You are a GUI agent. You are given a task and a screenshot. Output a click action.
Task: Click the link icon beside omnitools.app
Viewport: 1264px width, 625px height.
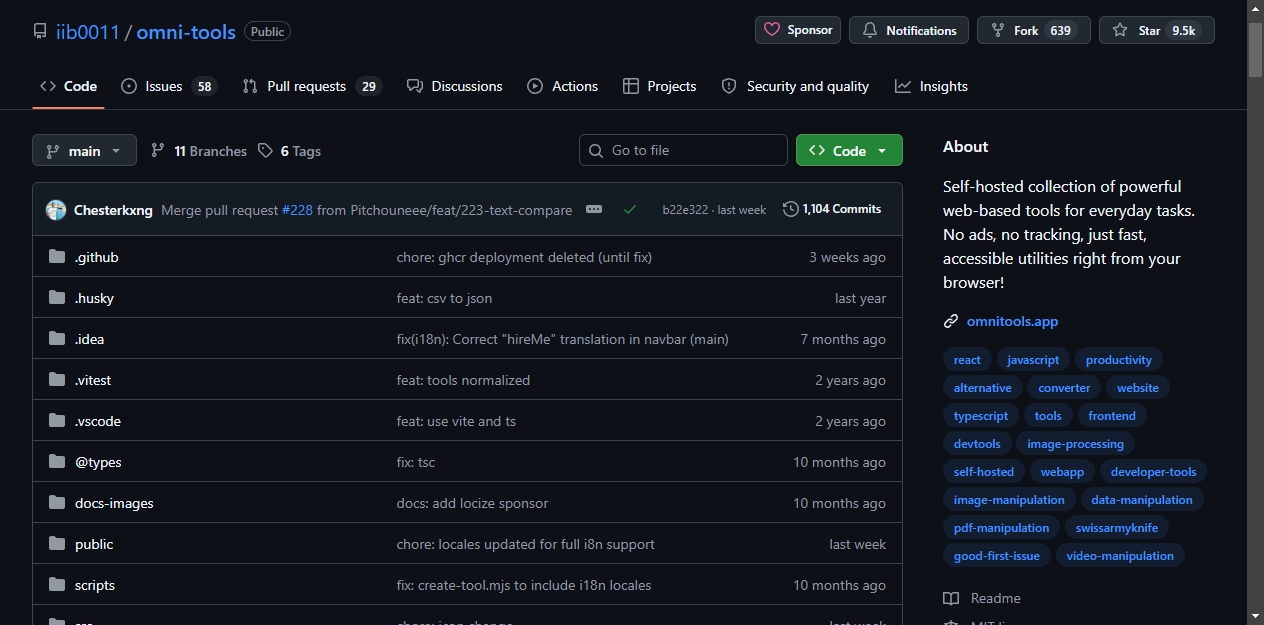point(951,321)
